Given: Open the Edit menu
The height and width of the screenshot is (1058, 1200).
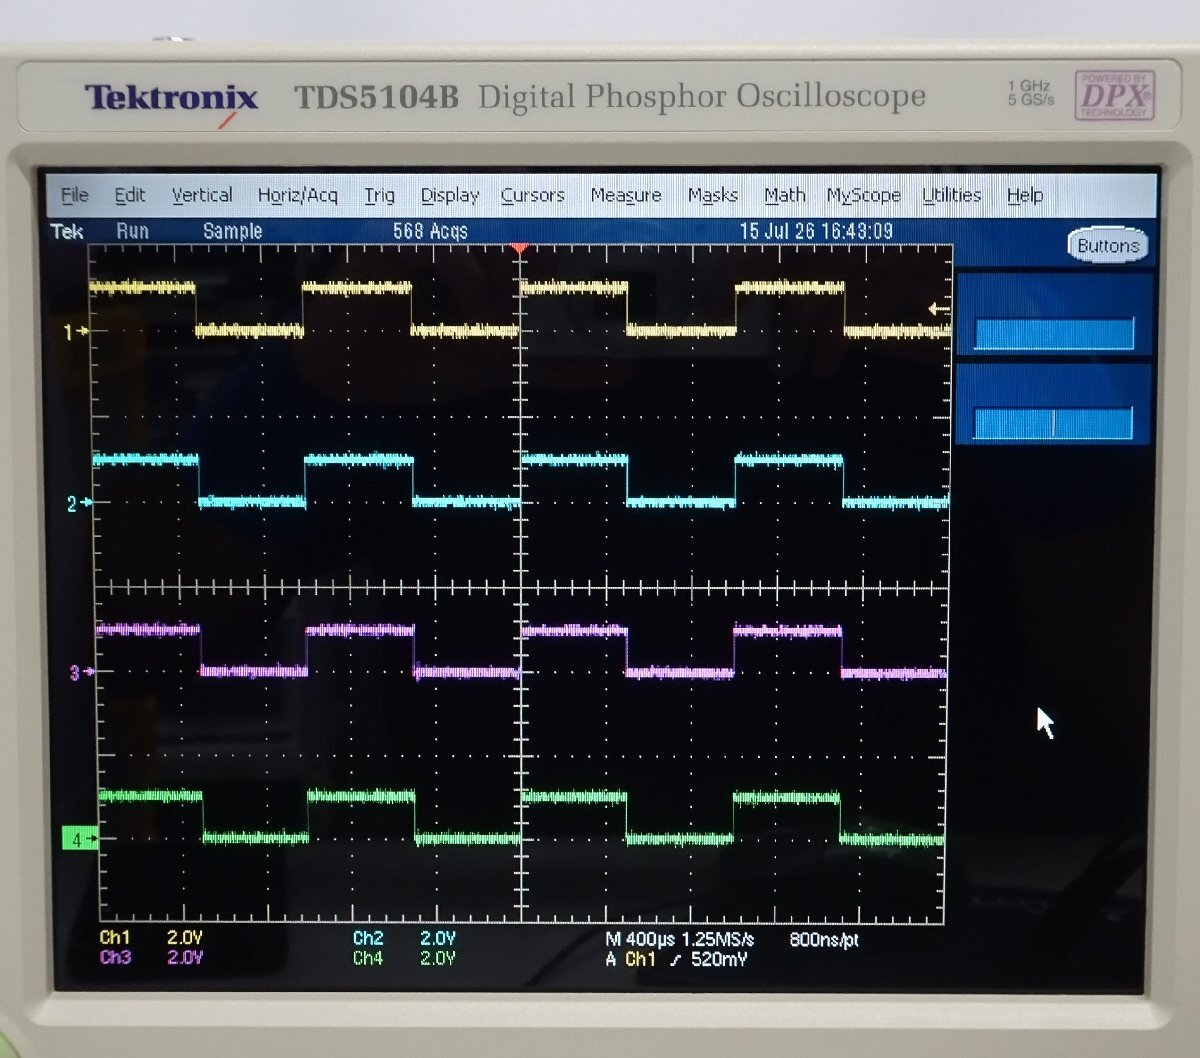Looking at the screenshot, I should tap(130, 195).
